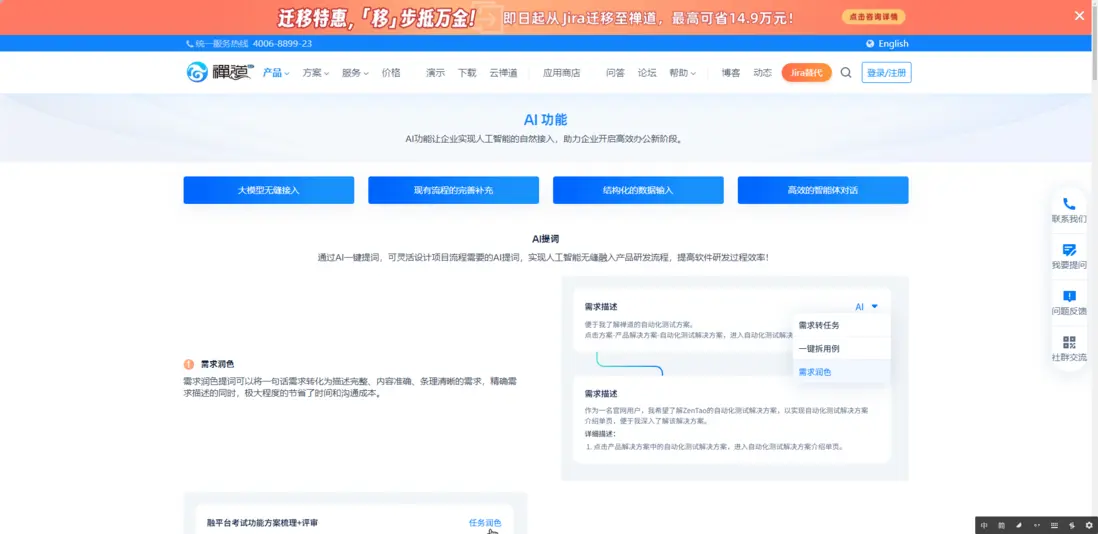
Task: Click the AI提词 section heading
Action: pyautogui.click(x=545, y=239)
